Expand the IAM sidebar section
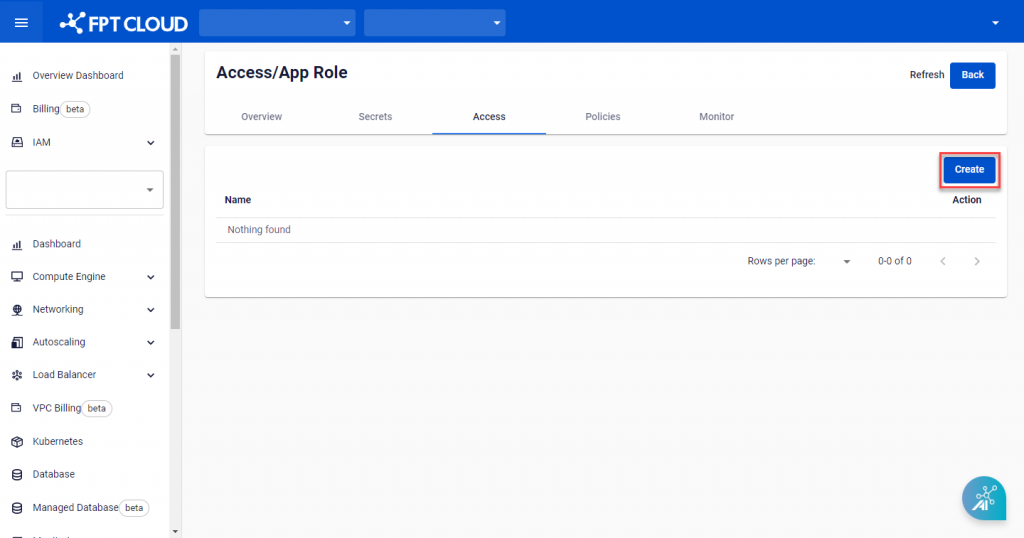Screen dimensions: 1024x538 click(x=83, y=143)
